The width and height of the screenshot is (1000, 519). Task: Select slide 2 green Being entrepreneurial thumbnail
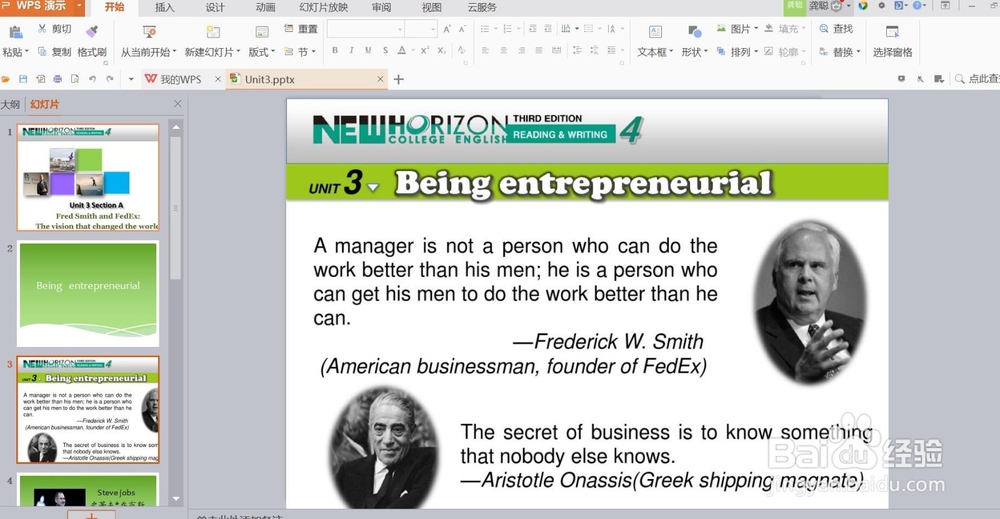click(88, 294)
